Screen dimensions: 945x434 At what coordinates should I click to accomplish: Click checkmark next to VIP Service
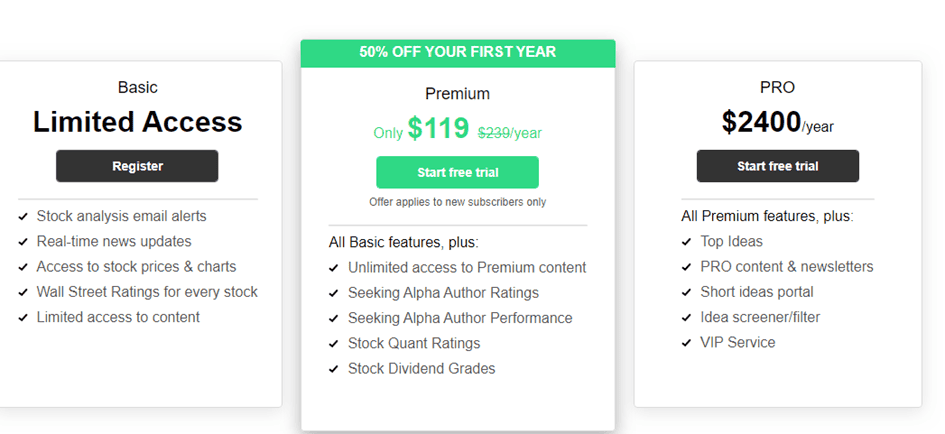click(687, 343)
